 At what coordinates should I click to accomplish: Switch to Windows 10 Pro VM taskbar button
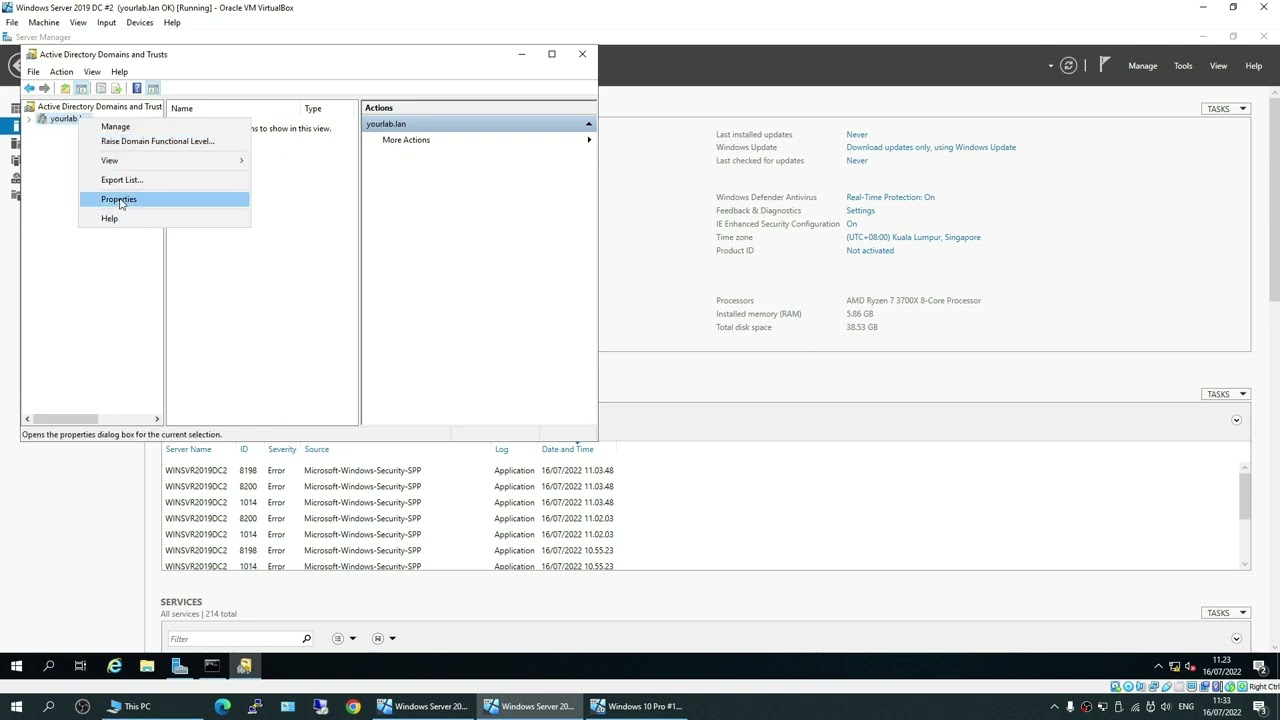pyautogui.click(x=636, y=707)
